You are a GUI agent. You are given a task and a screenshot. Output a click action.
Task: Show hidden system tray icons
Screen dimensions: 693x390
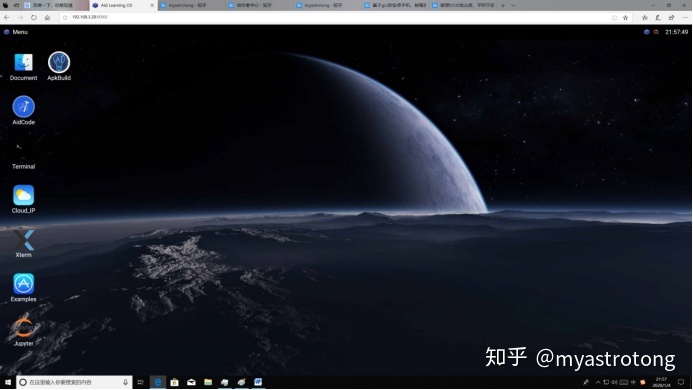click(x=598, y=382)
